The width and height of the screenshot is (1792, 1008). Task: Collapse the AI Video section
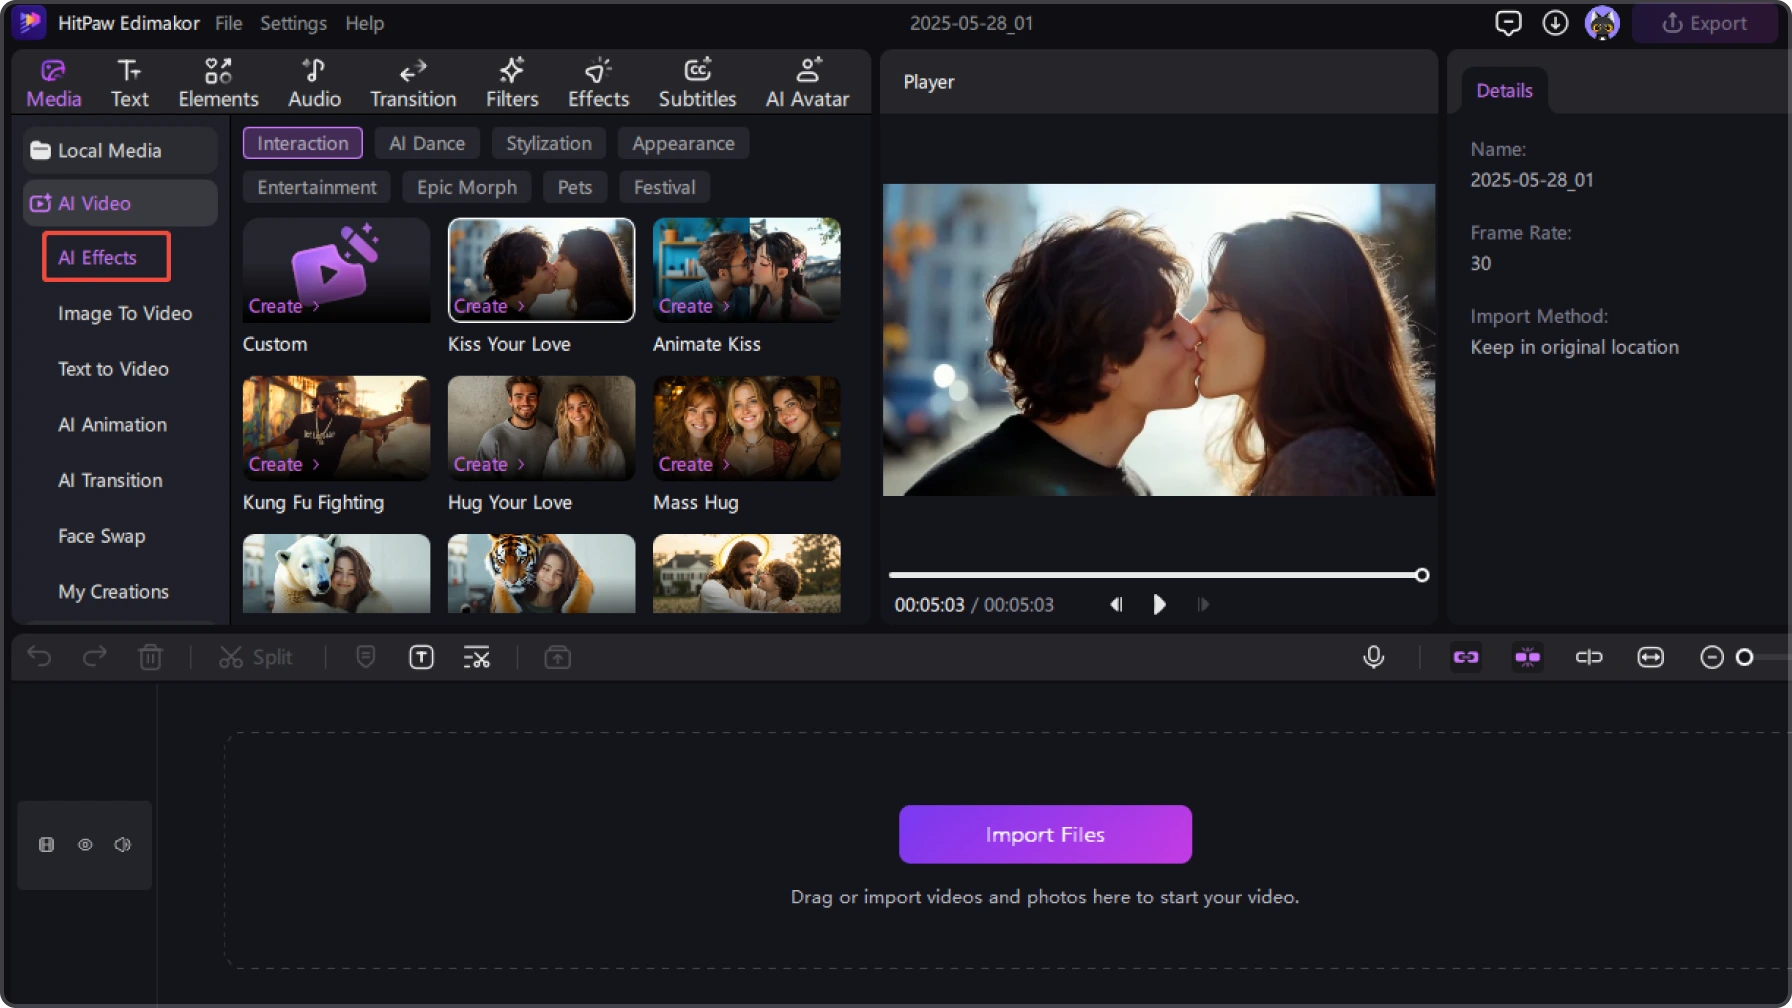pyautogui.click(x=120, y=203)
